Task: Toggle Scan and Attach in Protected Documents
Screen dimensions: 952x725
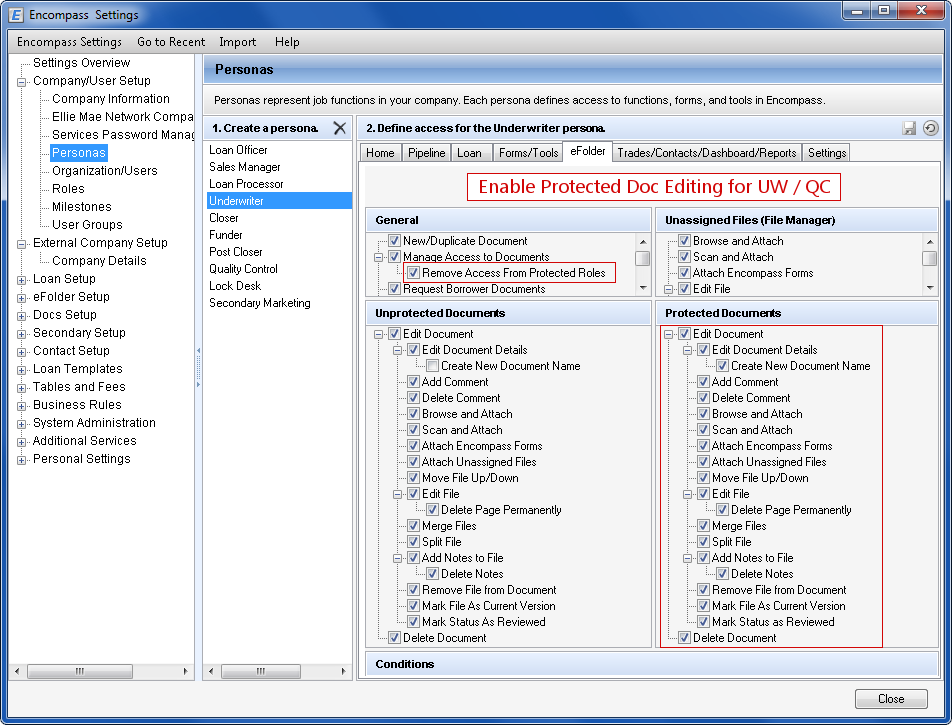Action: point(703,430)
